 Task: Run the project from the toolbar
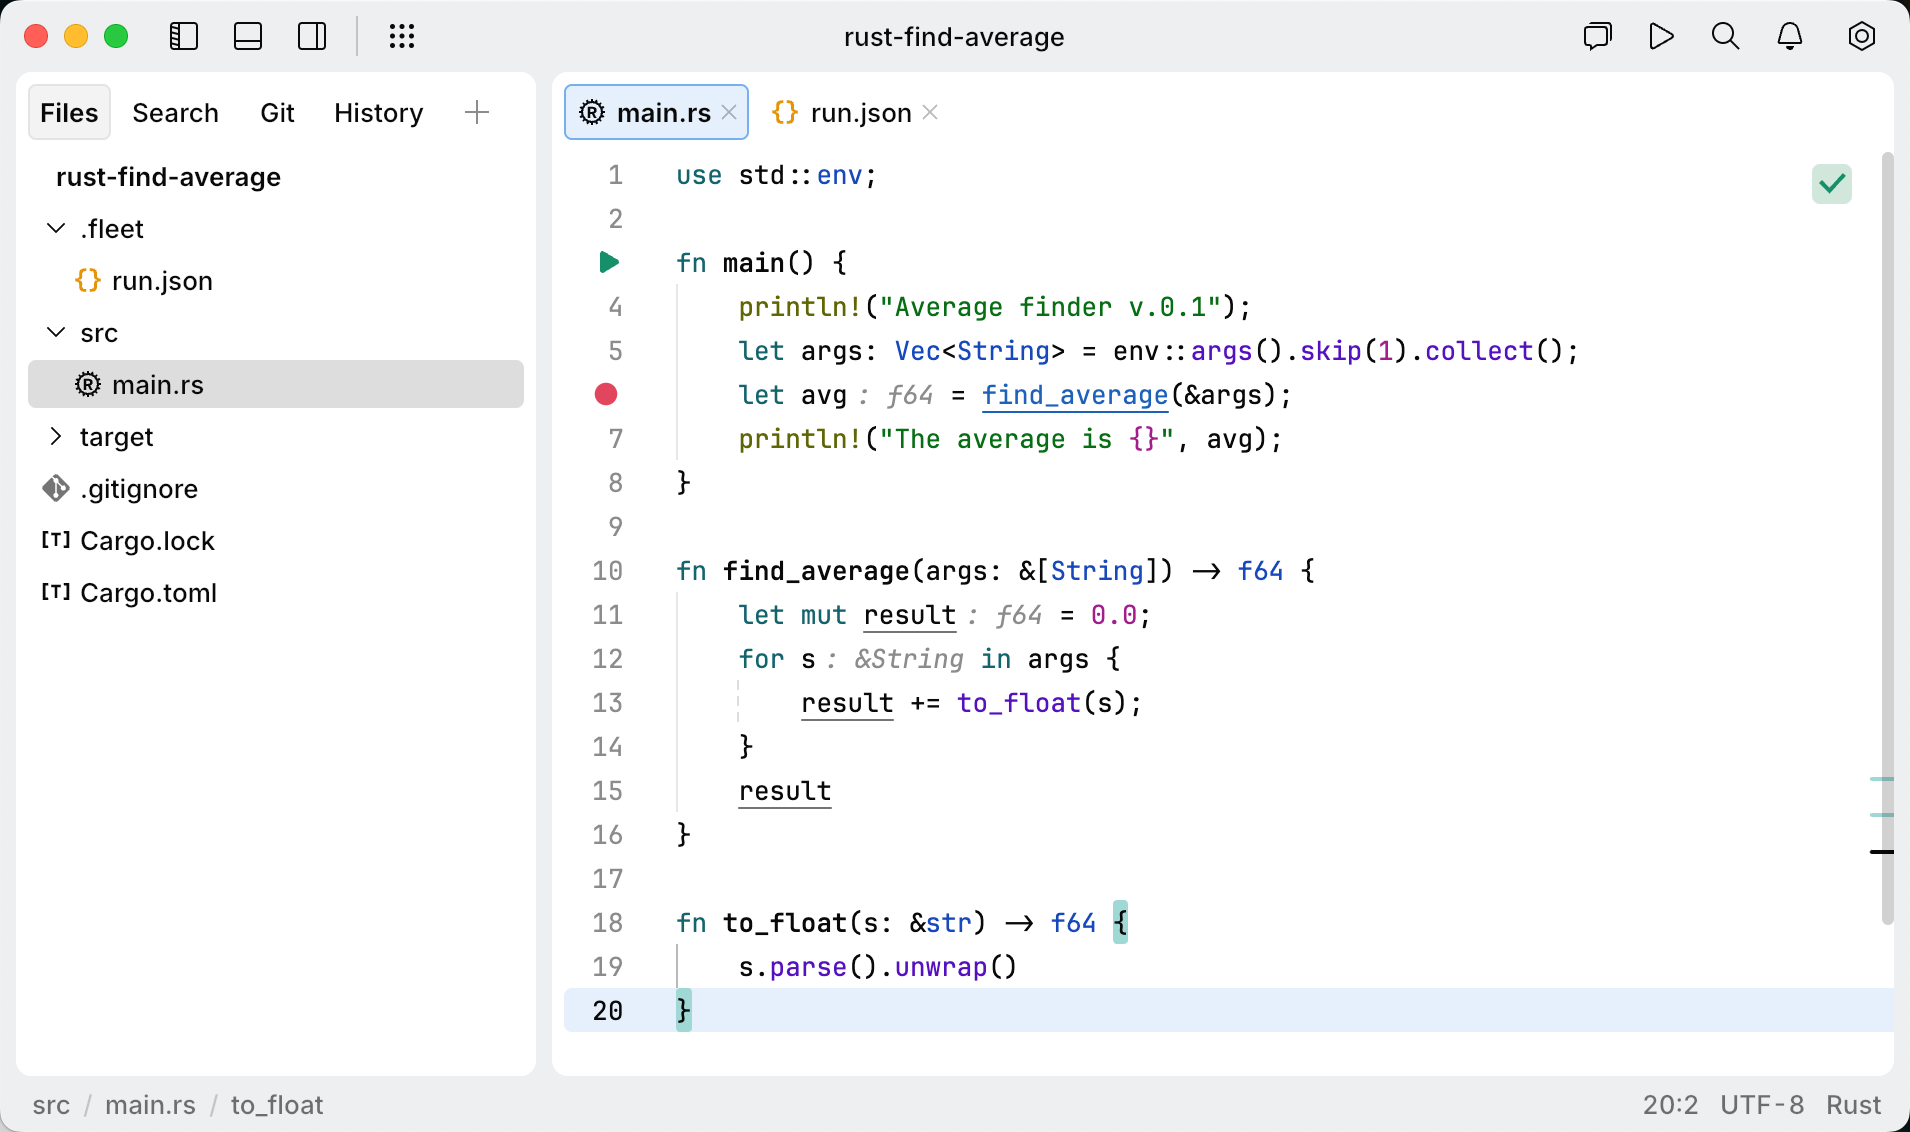click(x=1661, y=37)
